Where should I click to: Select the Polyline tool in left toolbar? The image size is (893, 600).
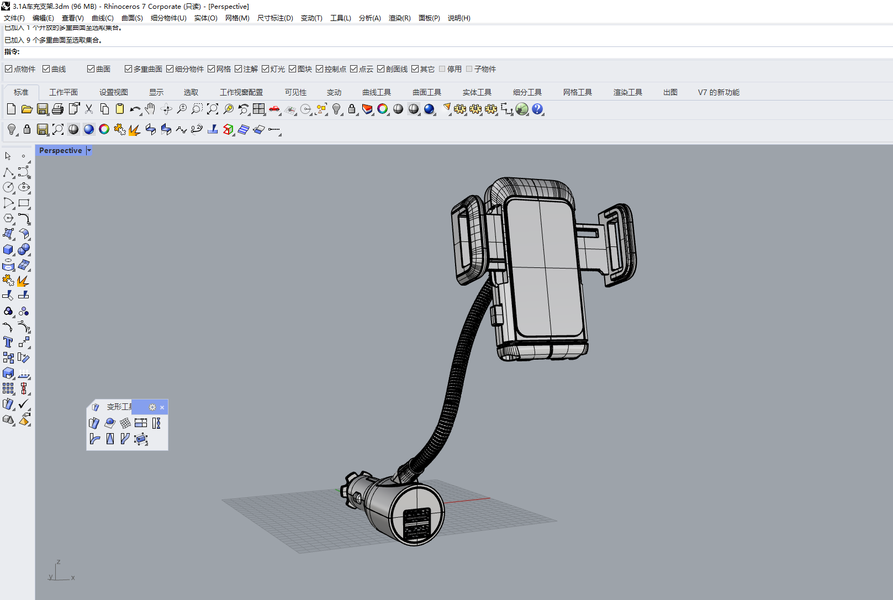coord(8,172)
